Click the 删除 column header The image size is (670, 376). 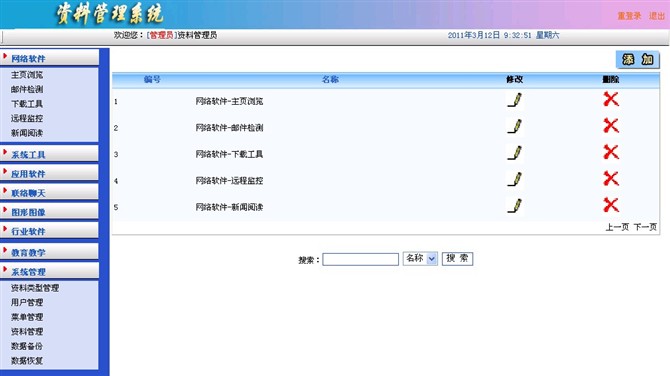tap(611, 79)
